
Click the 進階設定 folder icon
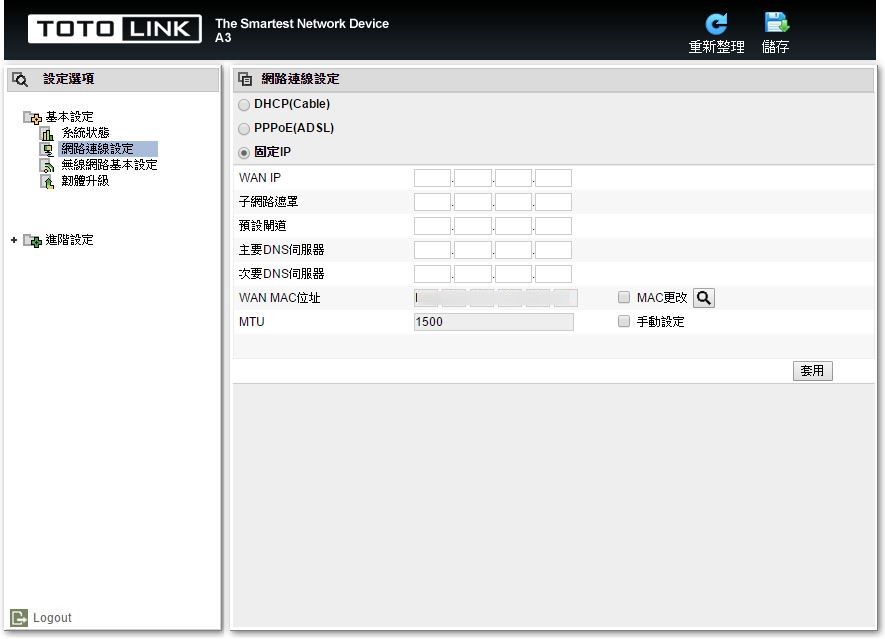pyautogui.click(x=33, y=241)
